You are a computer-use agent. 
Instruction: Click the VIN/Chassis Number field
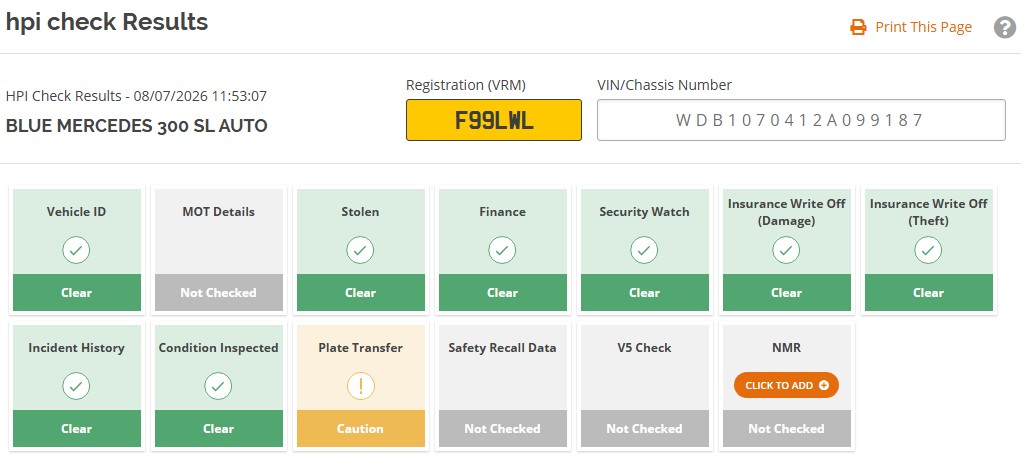[801, 120]
